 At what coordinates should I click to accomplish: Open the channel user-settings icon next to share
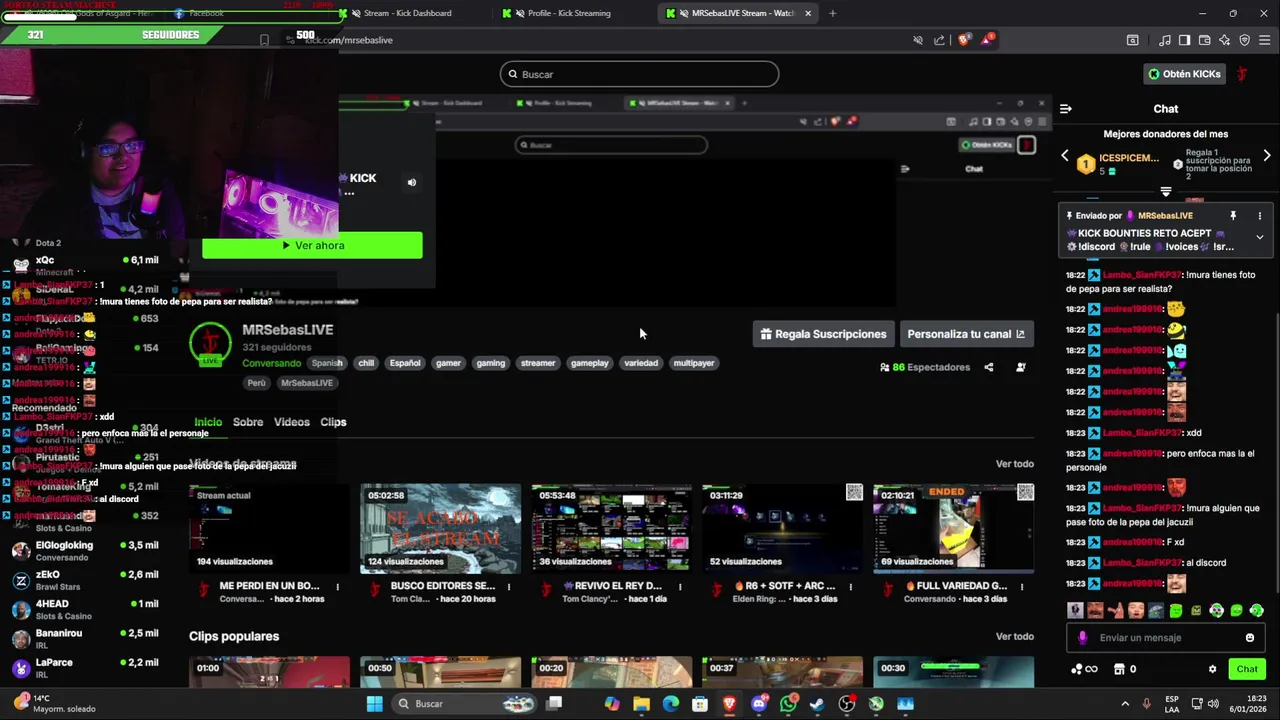click(1021, 367)
